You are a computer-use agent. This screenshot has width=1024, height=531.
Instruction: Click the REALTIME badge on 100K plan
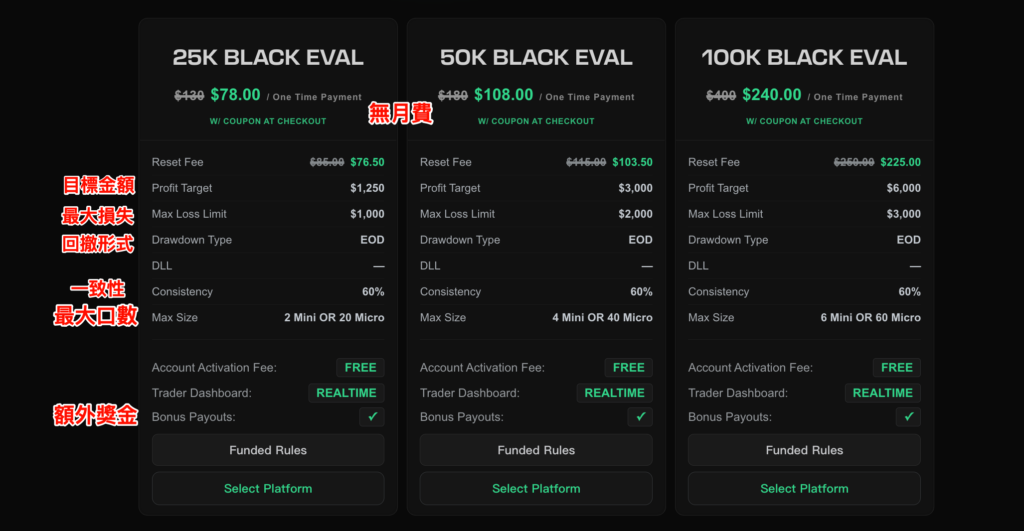(x=882, y=393)
